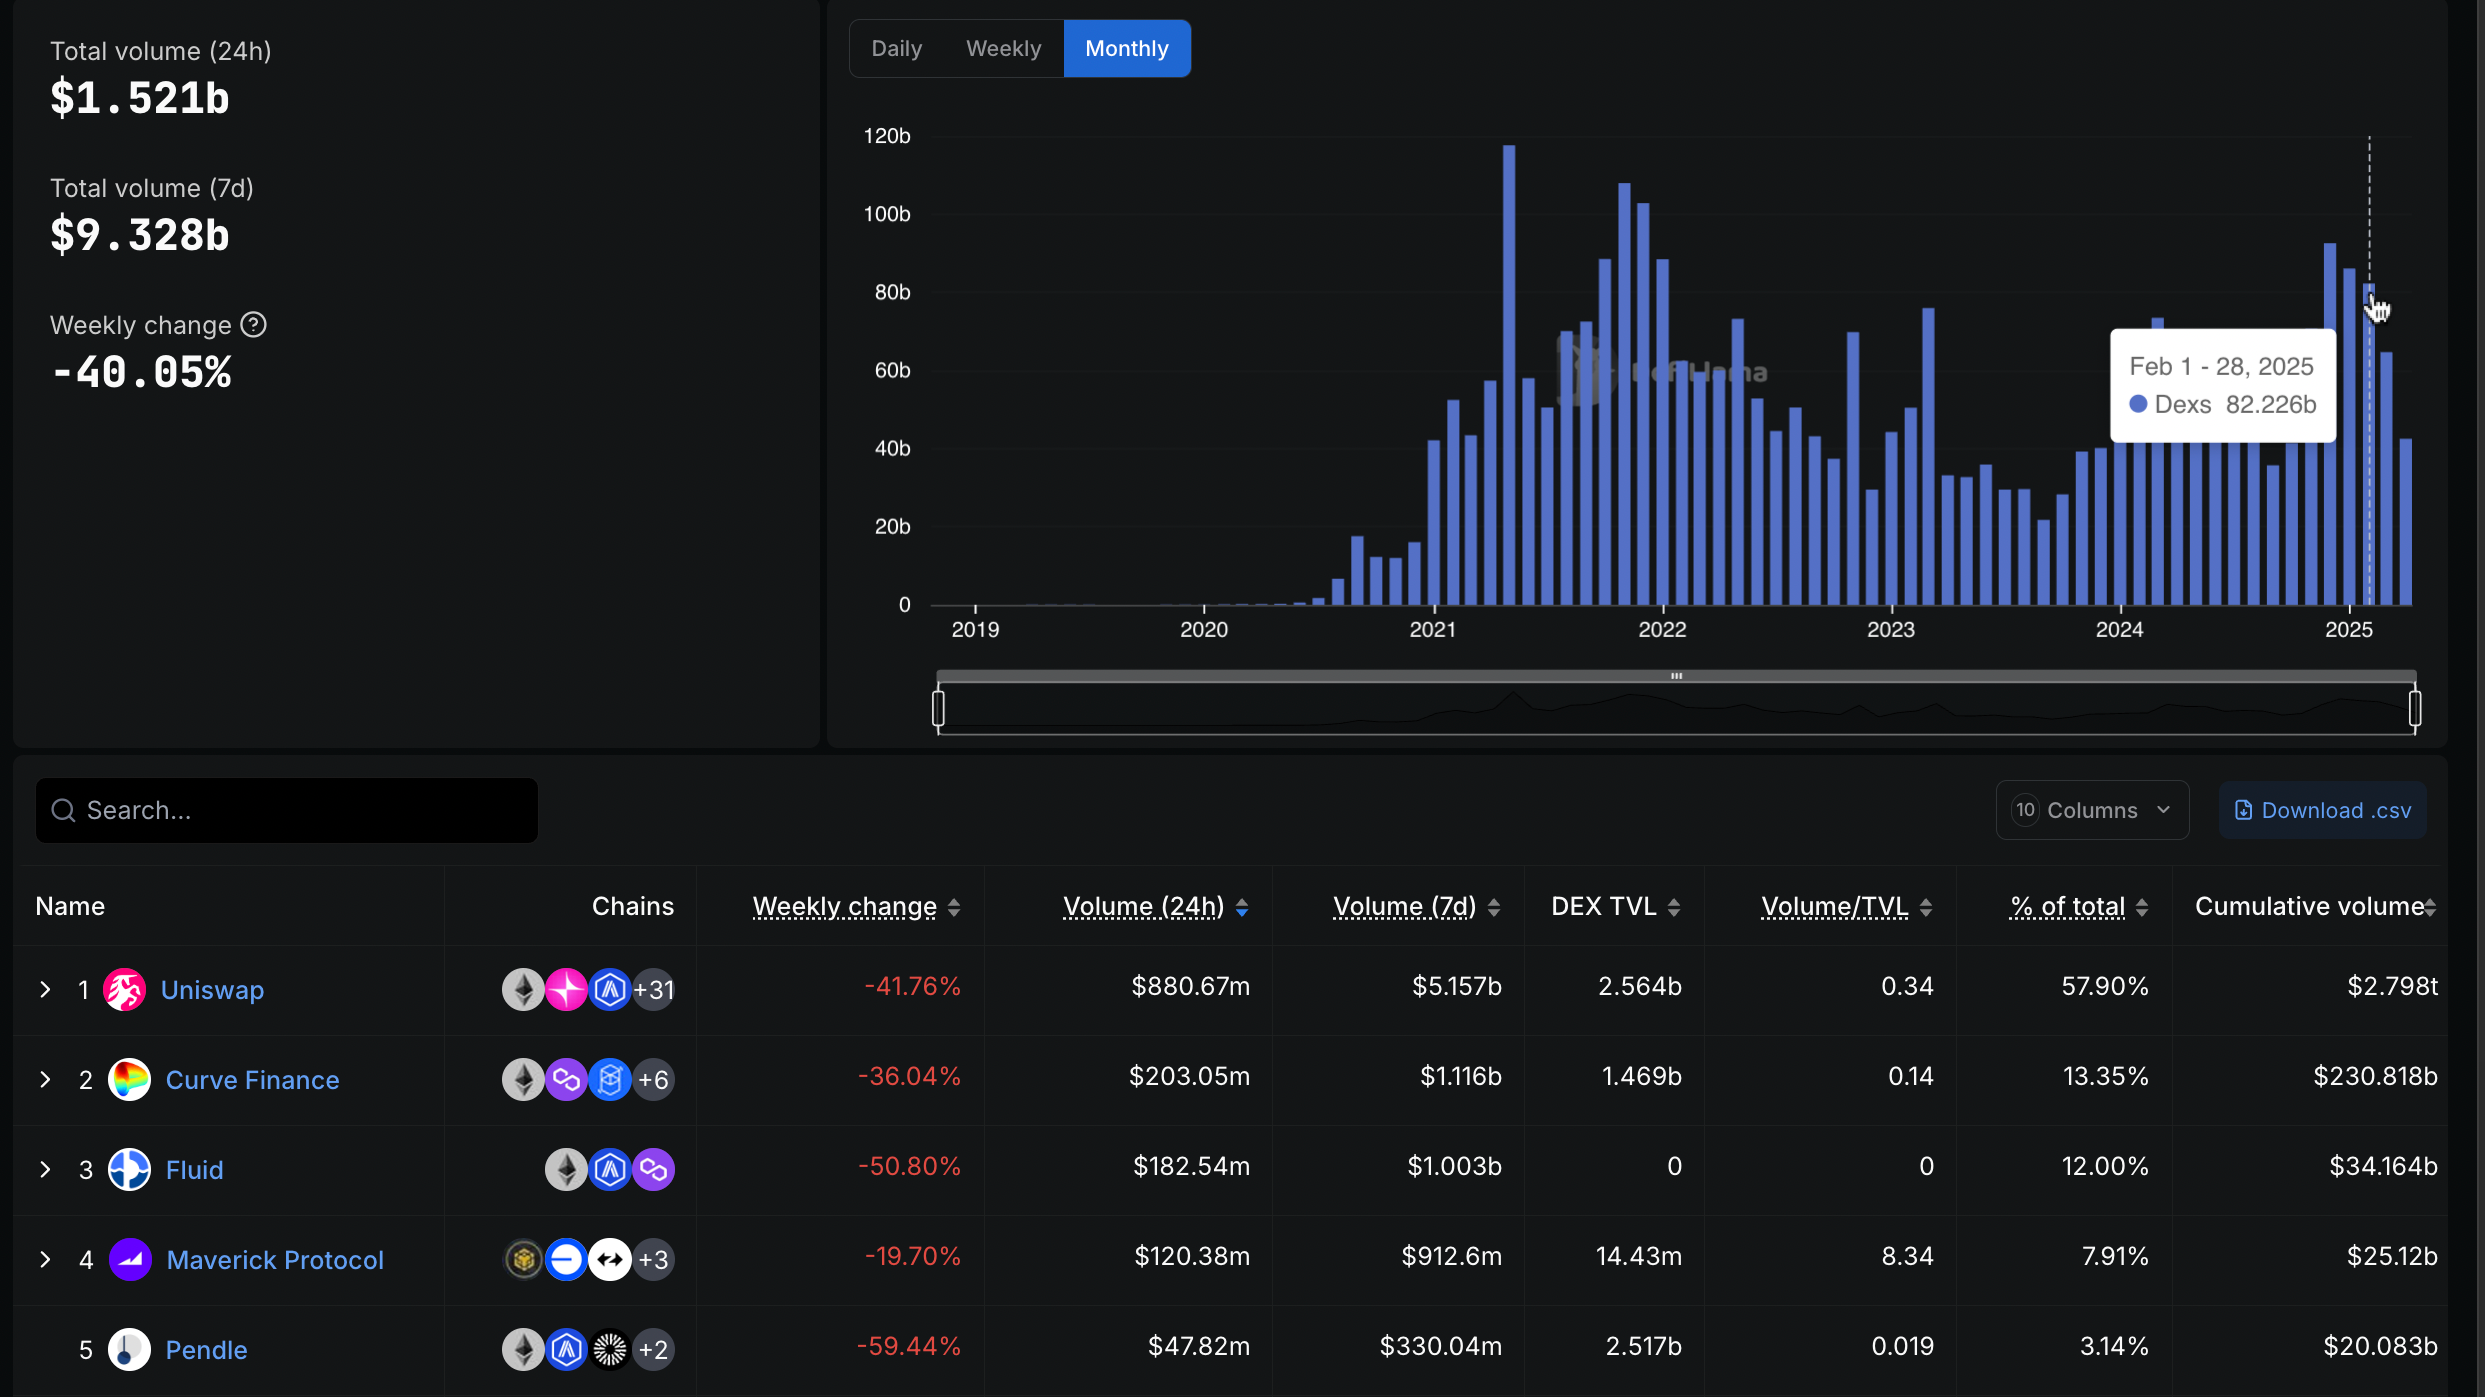Screen dimensions: 2485x1397
Task: Click BSC chain icon in Maverick row
Action: 523,1259
